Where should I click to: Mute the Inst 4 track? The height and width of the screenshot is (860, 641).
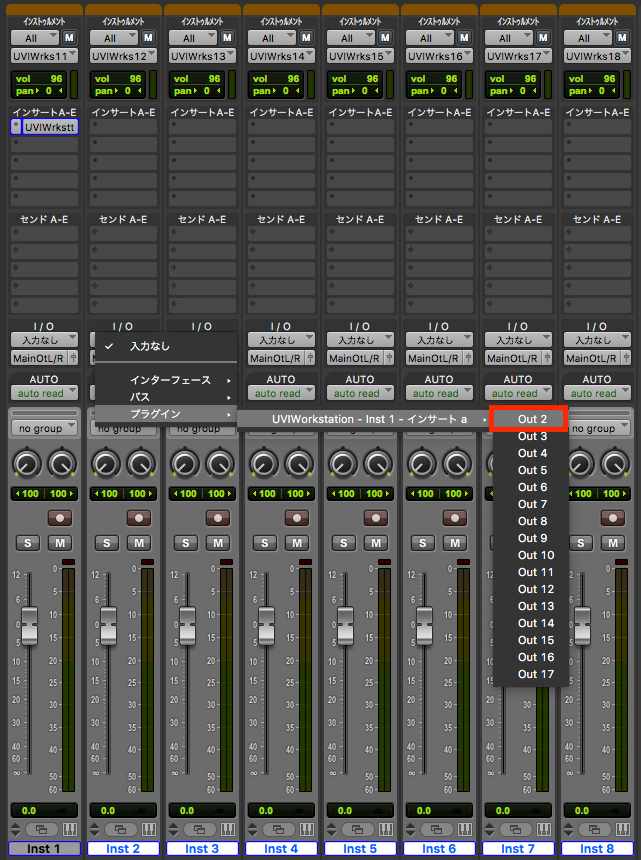[x=297, y=543]
